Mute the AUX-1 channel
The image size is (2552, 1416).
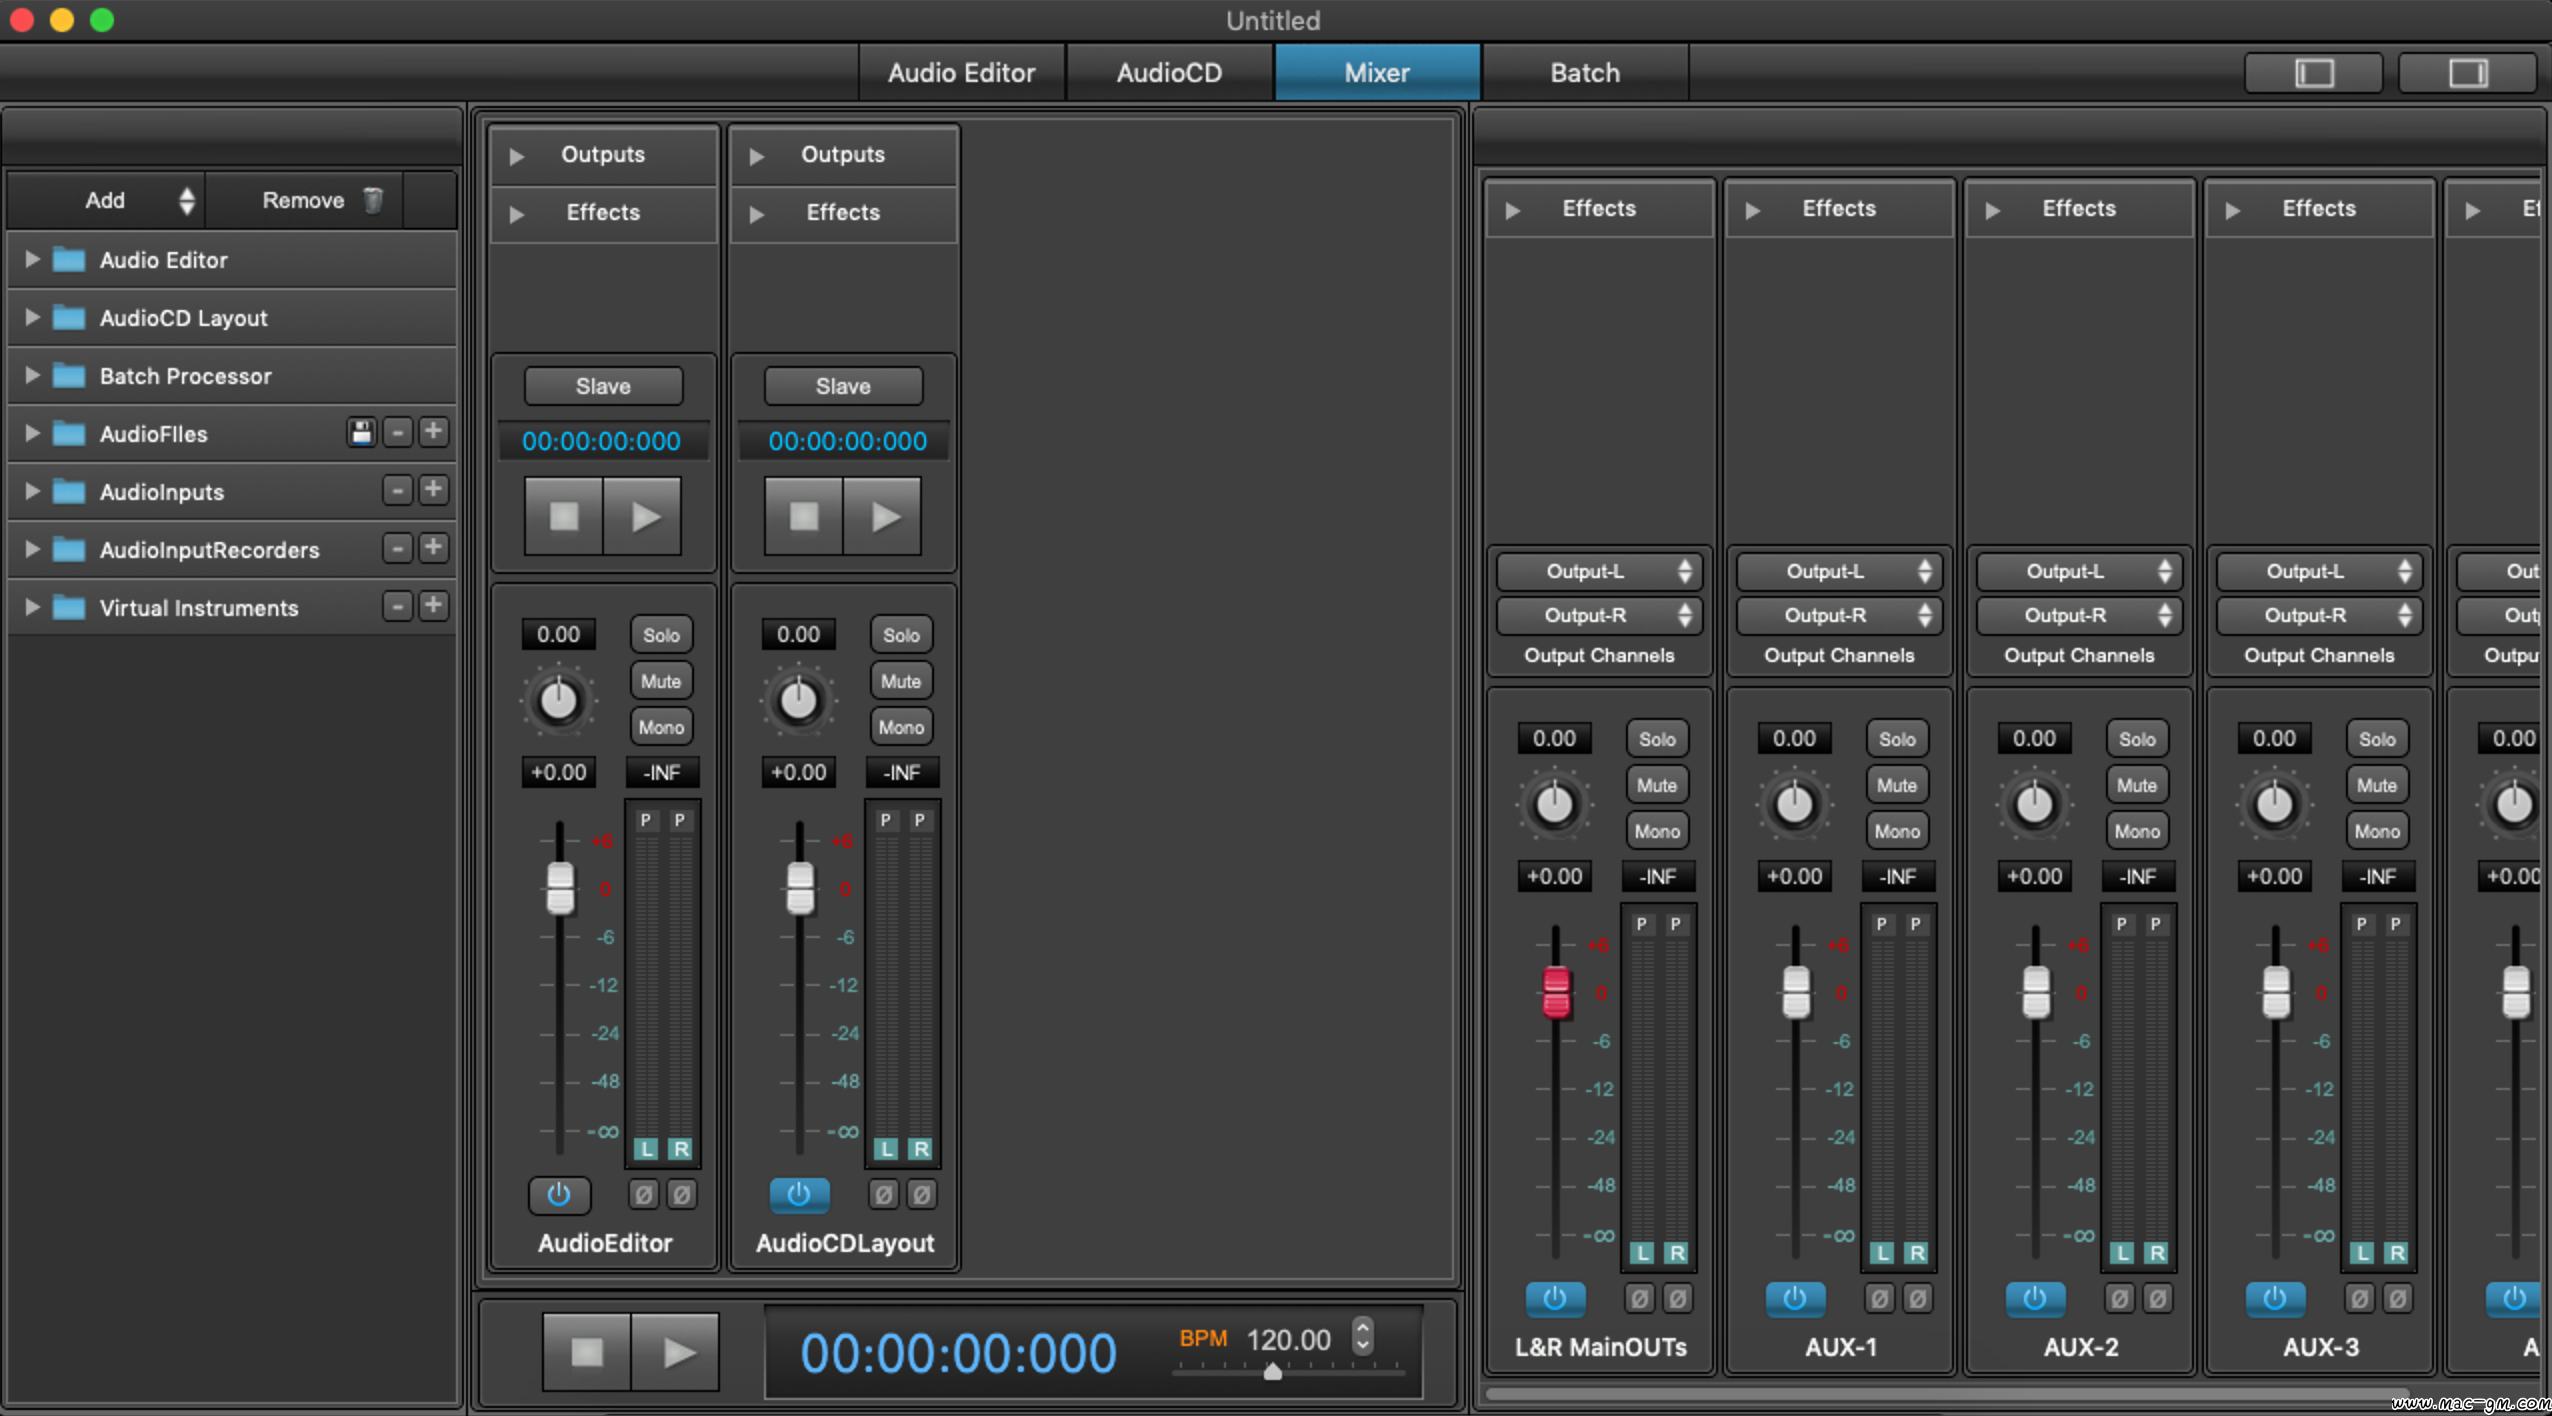[x=1896, y=785]
